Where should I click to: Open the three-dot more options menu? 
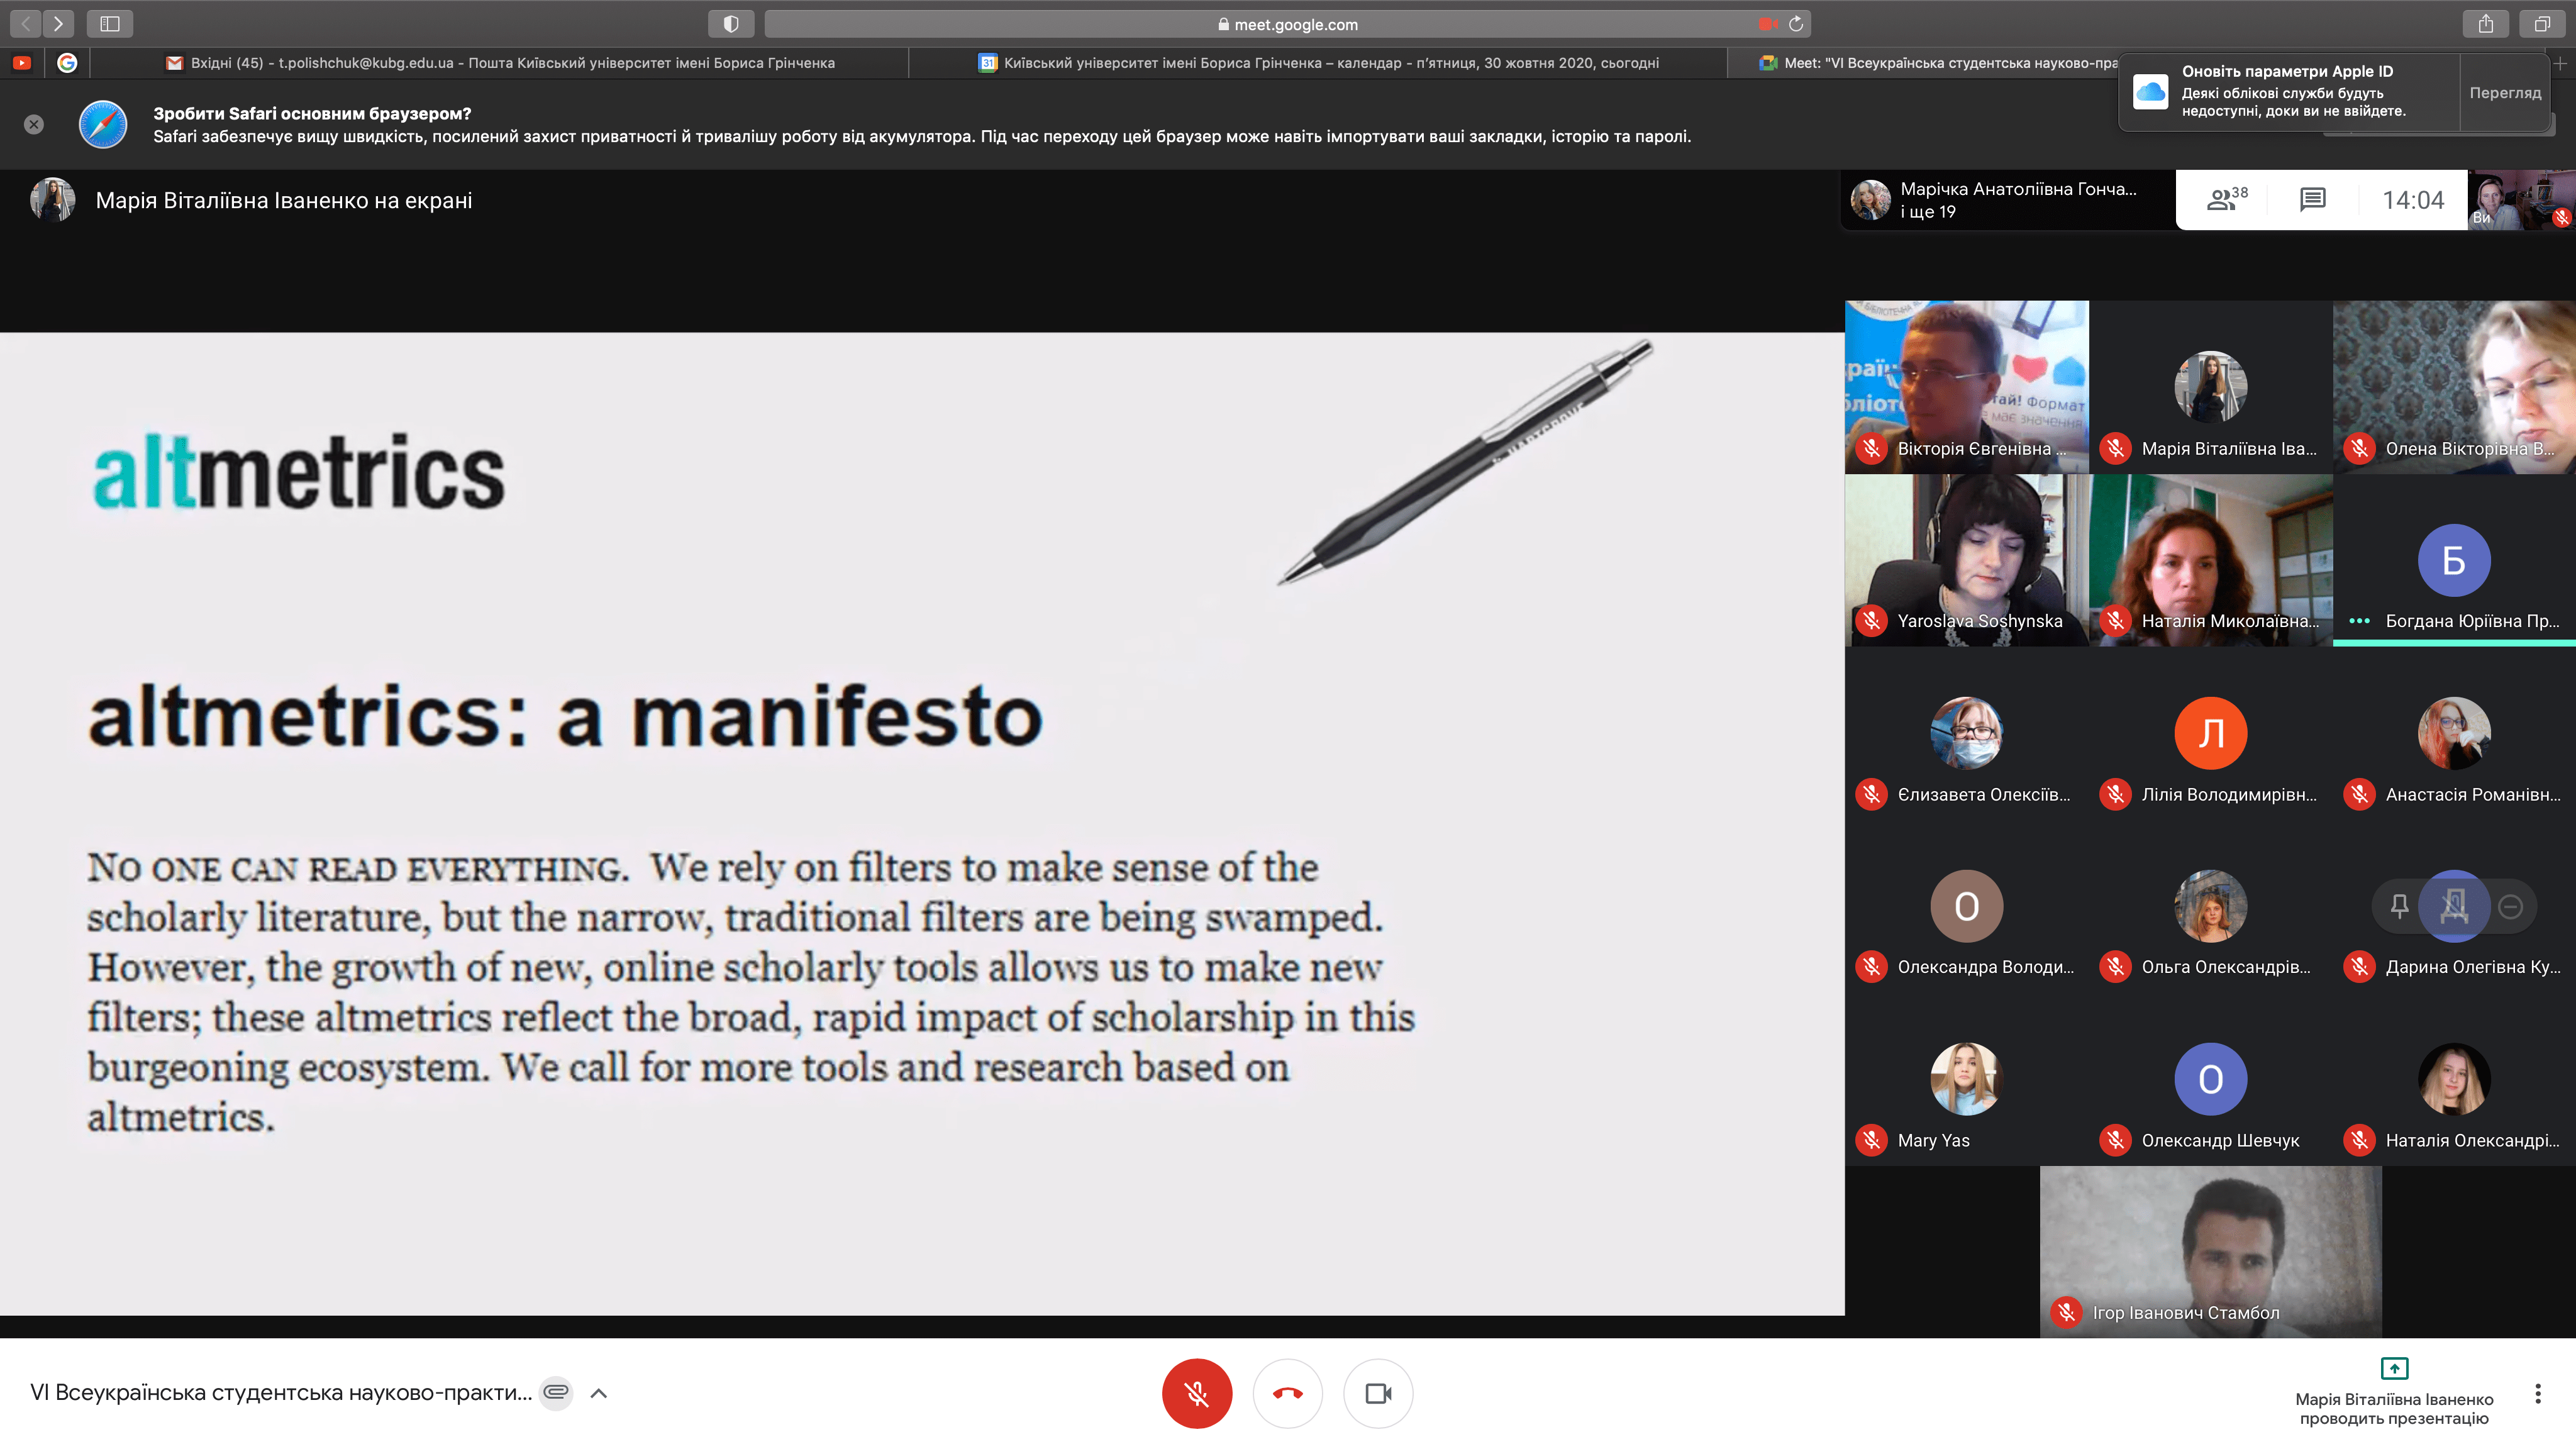(x=2537, y=1393)
